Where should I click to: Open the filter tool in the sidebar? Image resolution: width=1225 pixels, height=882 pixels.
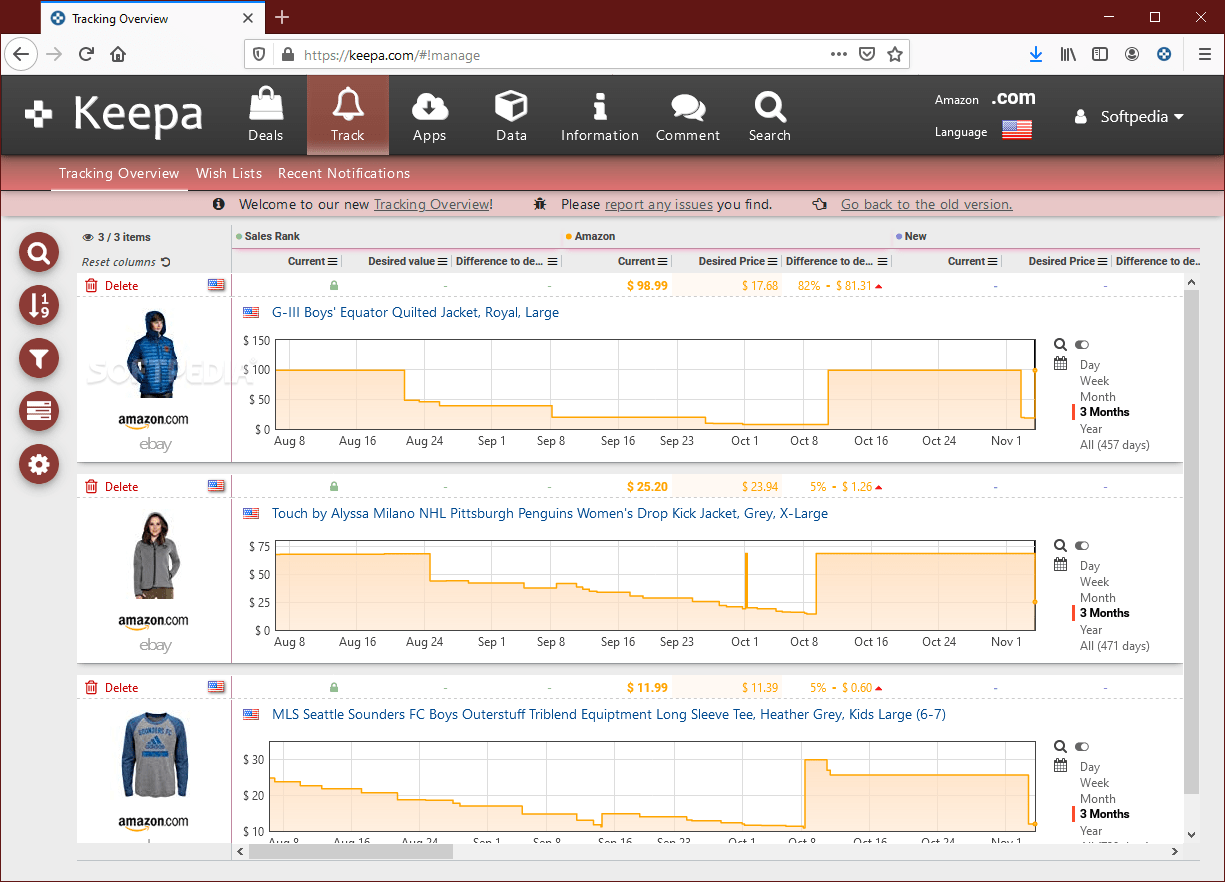coord(38,358)
